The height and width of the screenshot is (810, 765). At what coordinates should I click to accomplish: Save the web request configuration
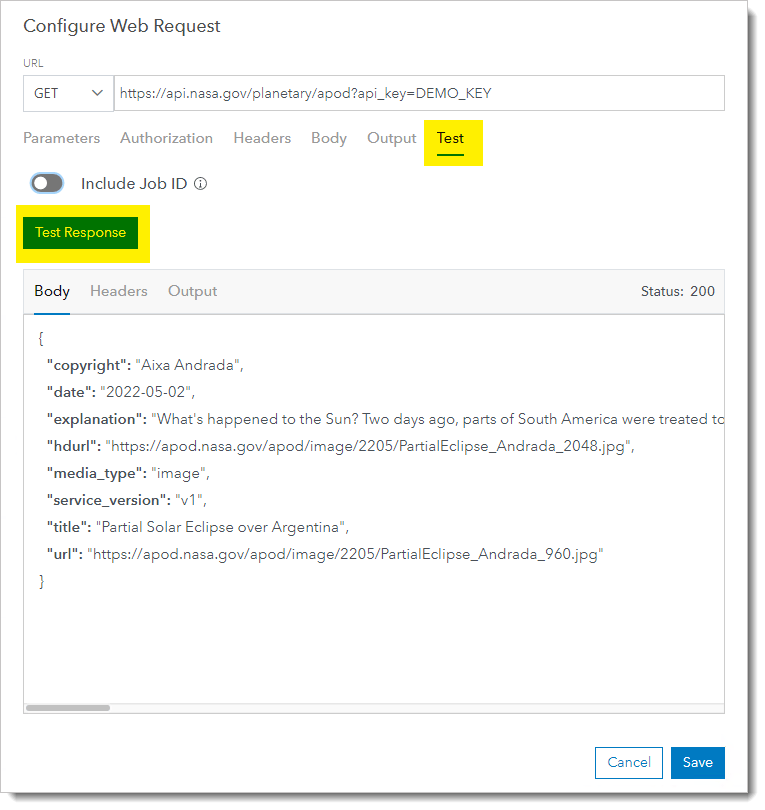tap(697, 762)
